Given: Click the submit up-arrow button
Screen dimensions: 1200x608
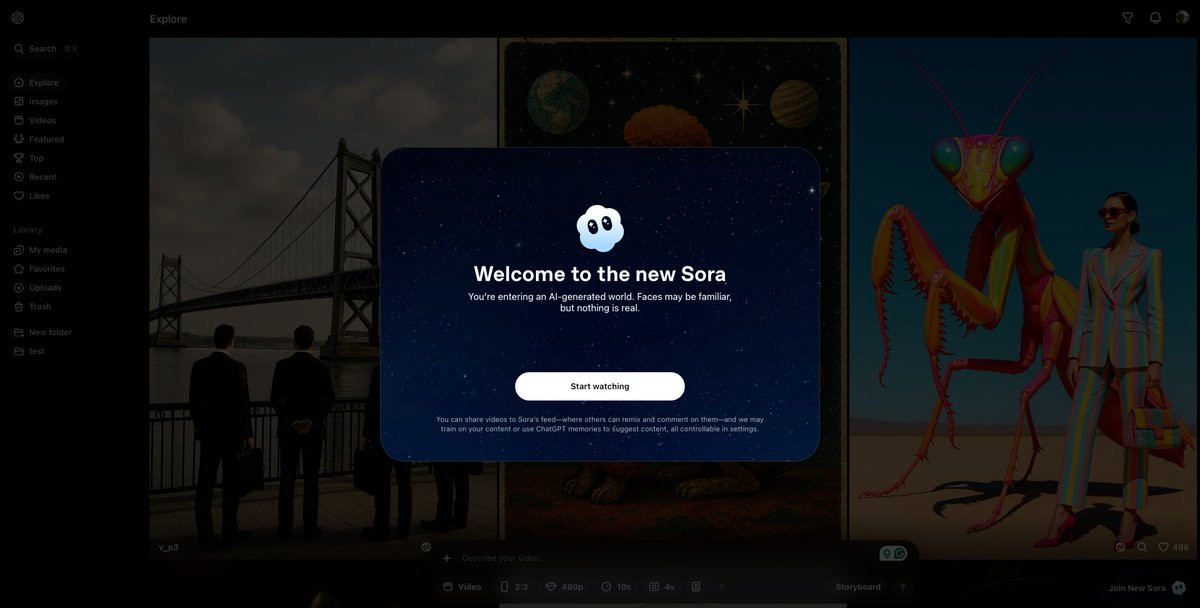Looking at the screenshot, I should point(903,587).
